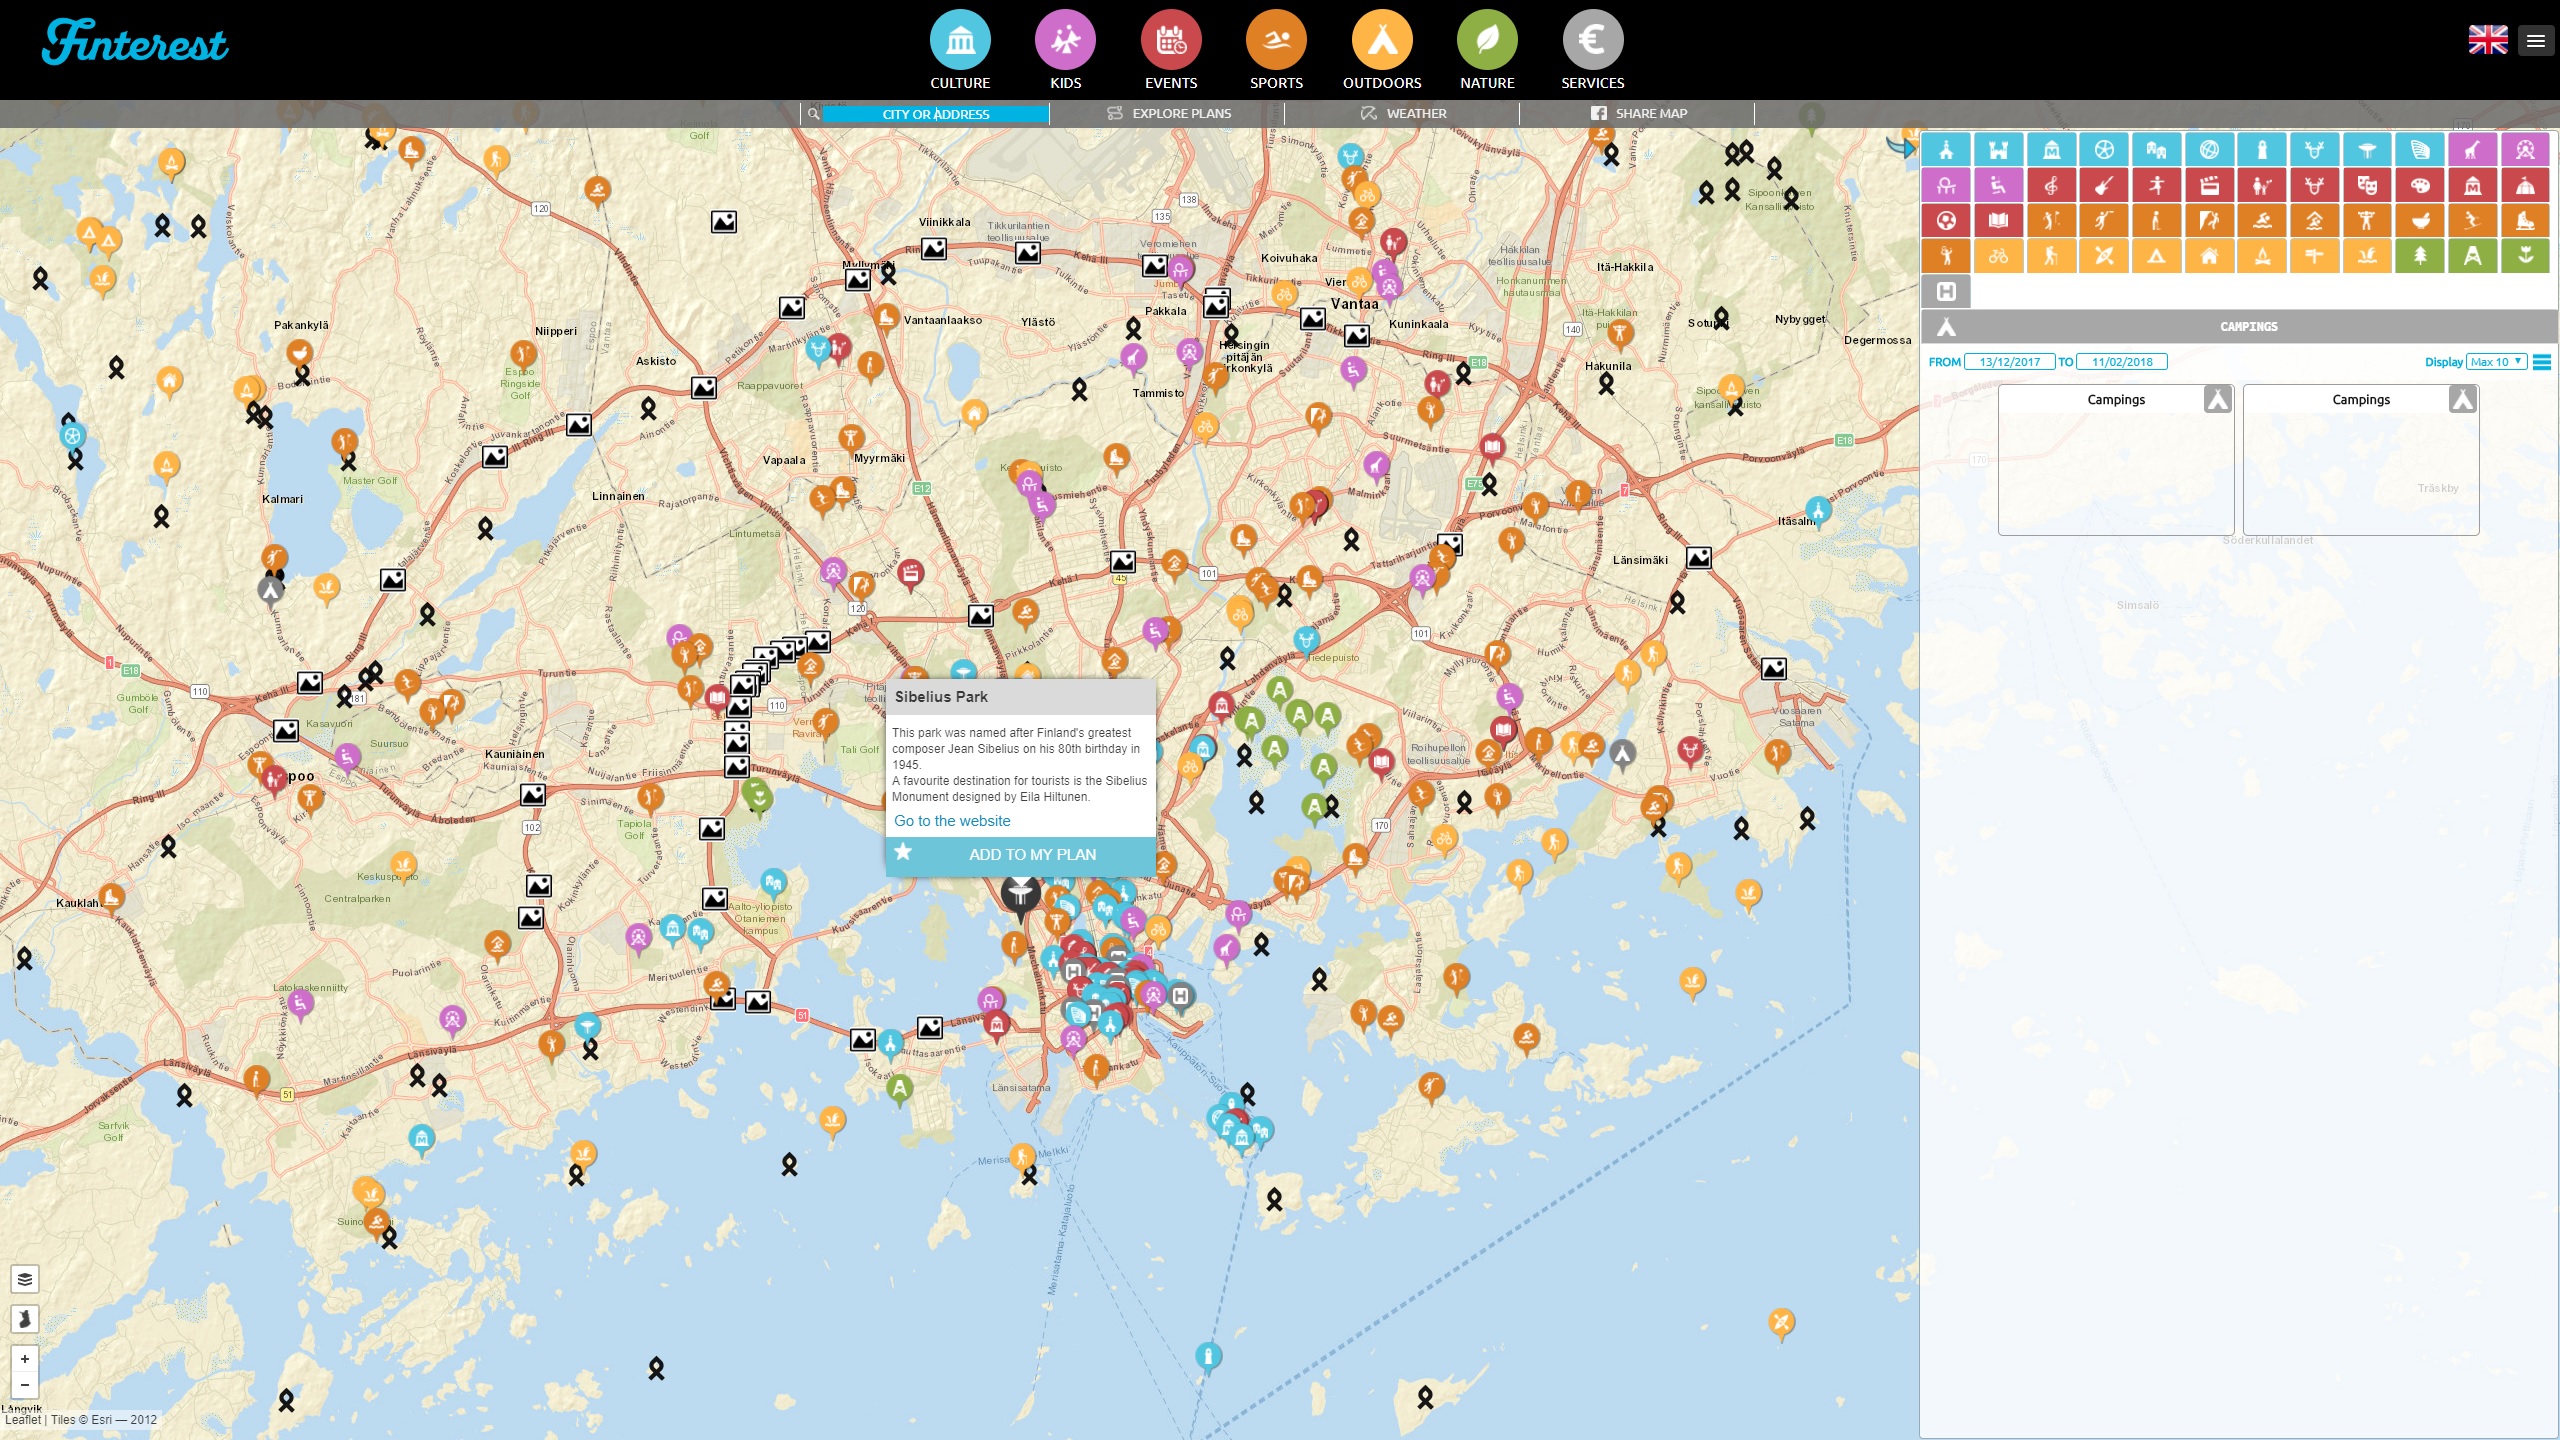Filter by the lighthouse tile

2262,149
